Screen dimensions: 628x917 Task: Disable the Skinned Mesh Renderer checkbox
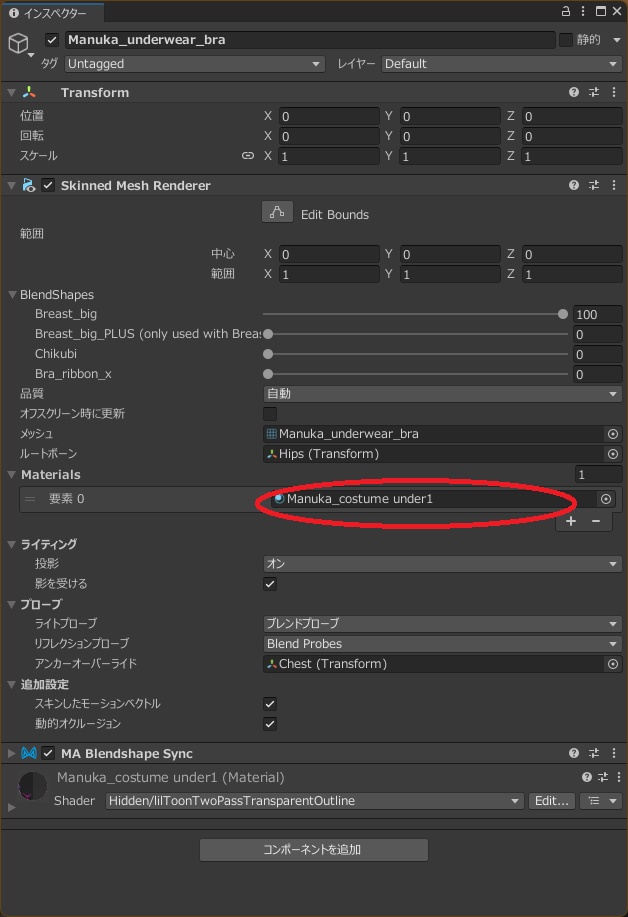(x=48, y=185)
